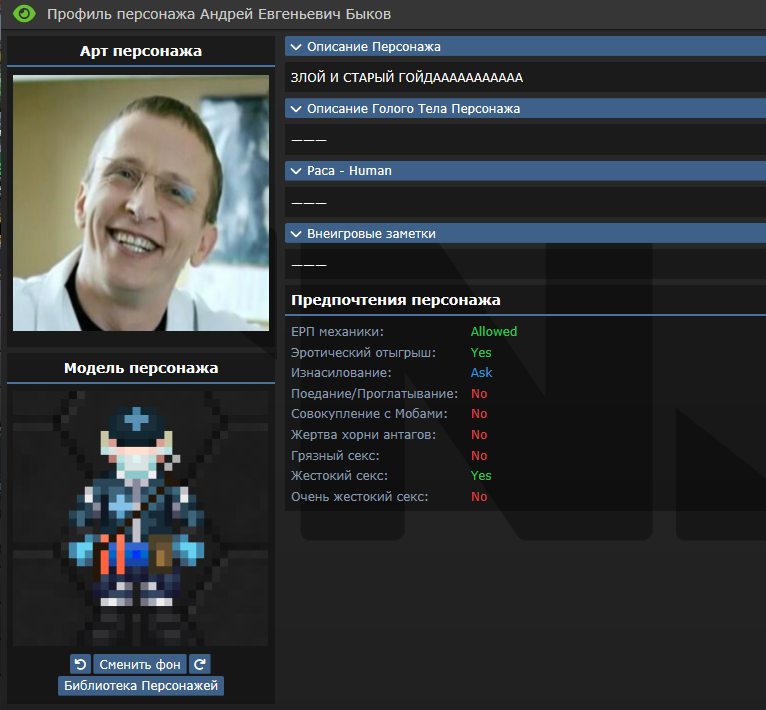Toggle Поедание/Проглатывание No value
Image resolution: width=766 pixels, height=710 pixels.
479,394
